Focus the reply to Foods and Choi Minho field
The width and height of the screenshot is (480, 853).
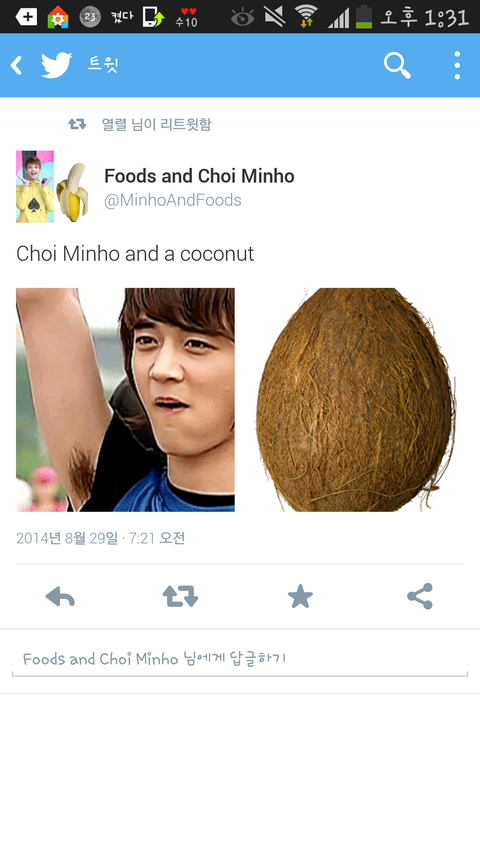[x=239, y=659]
